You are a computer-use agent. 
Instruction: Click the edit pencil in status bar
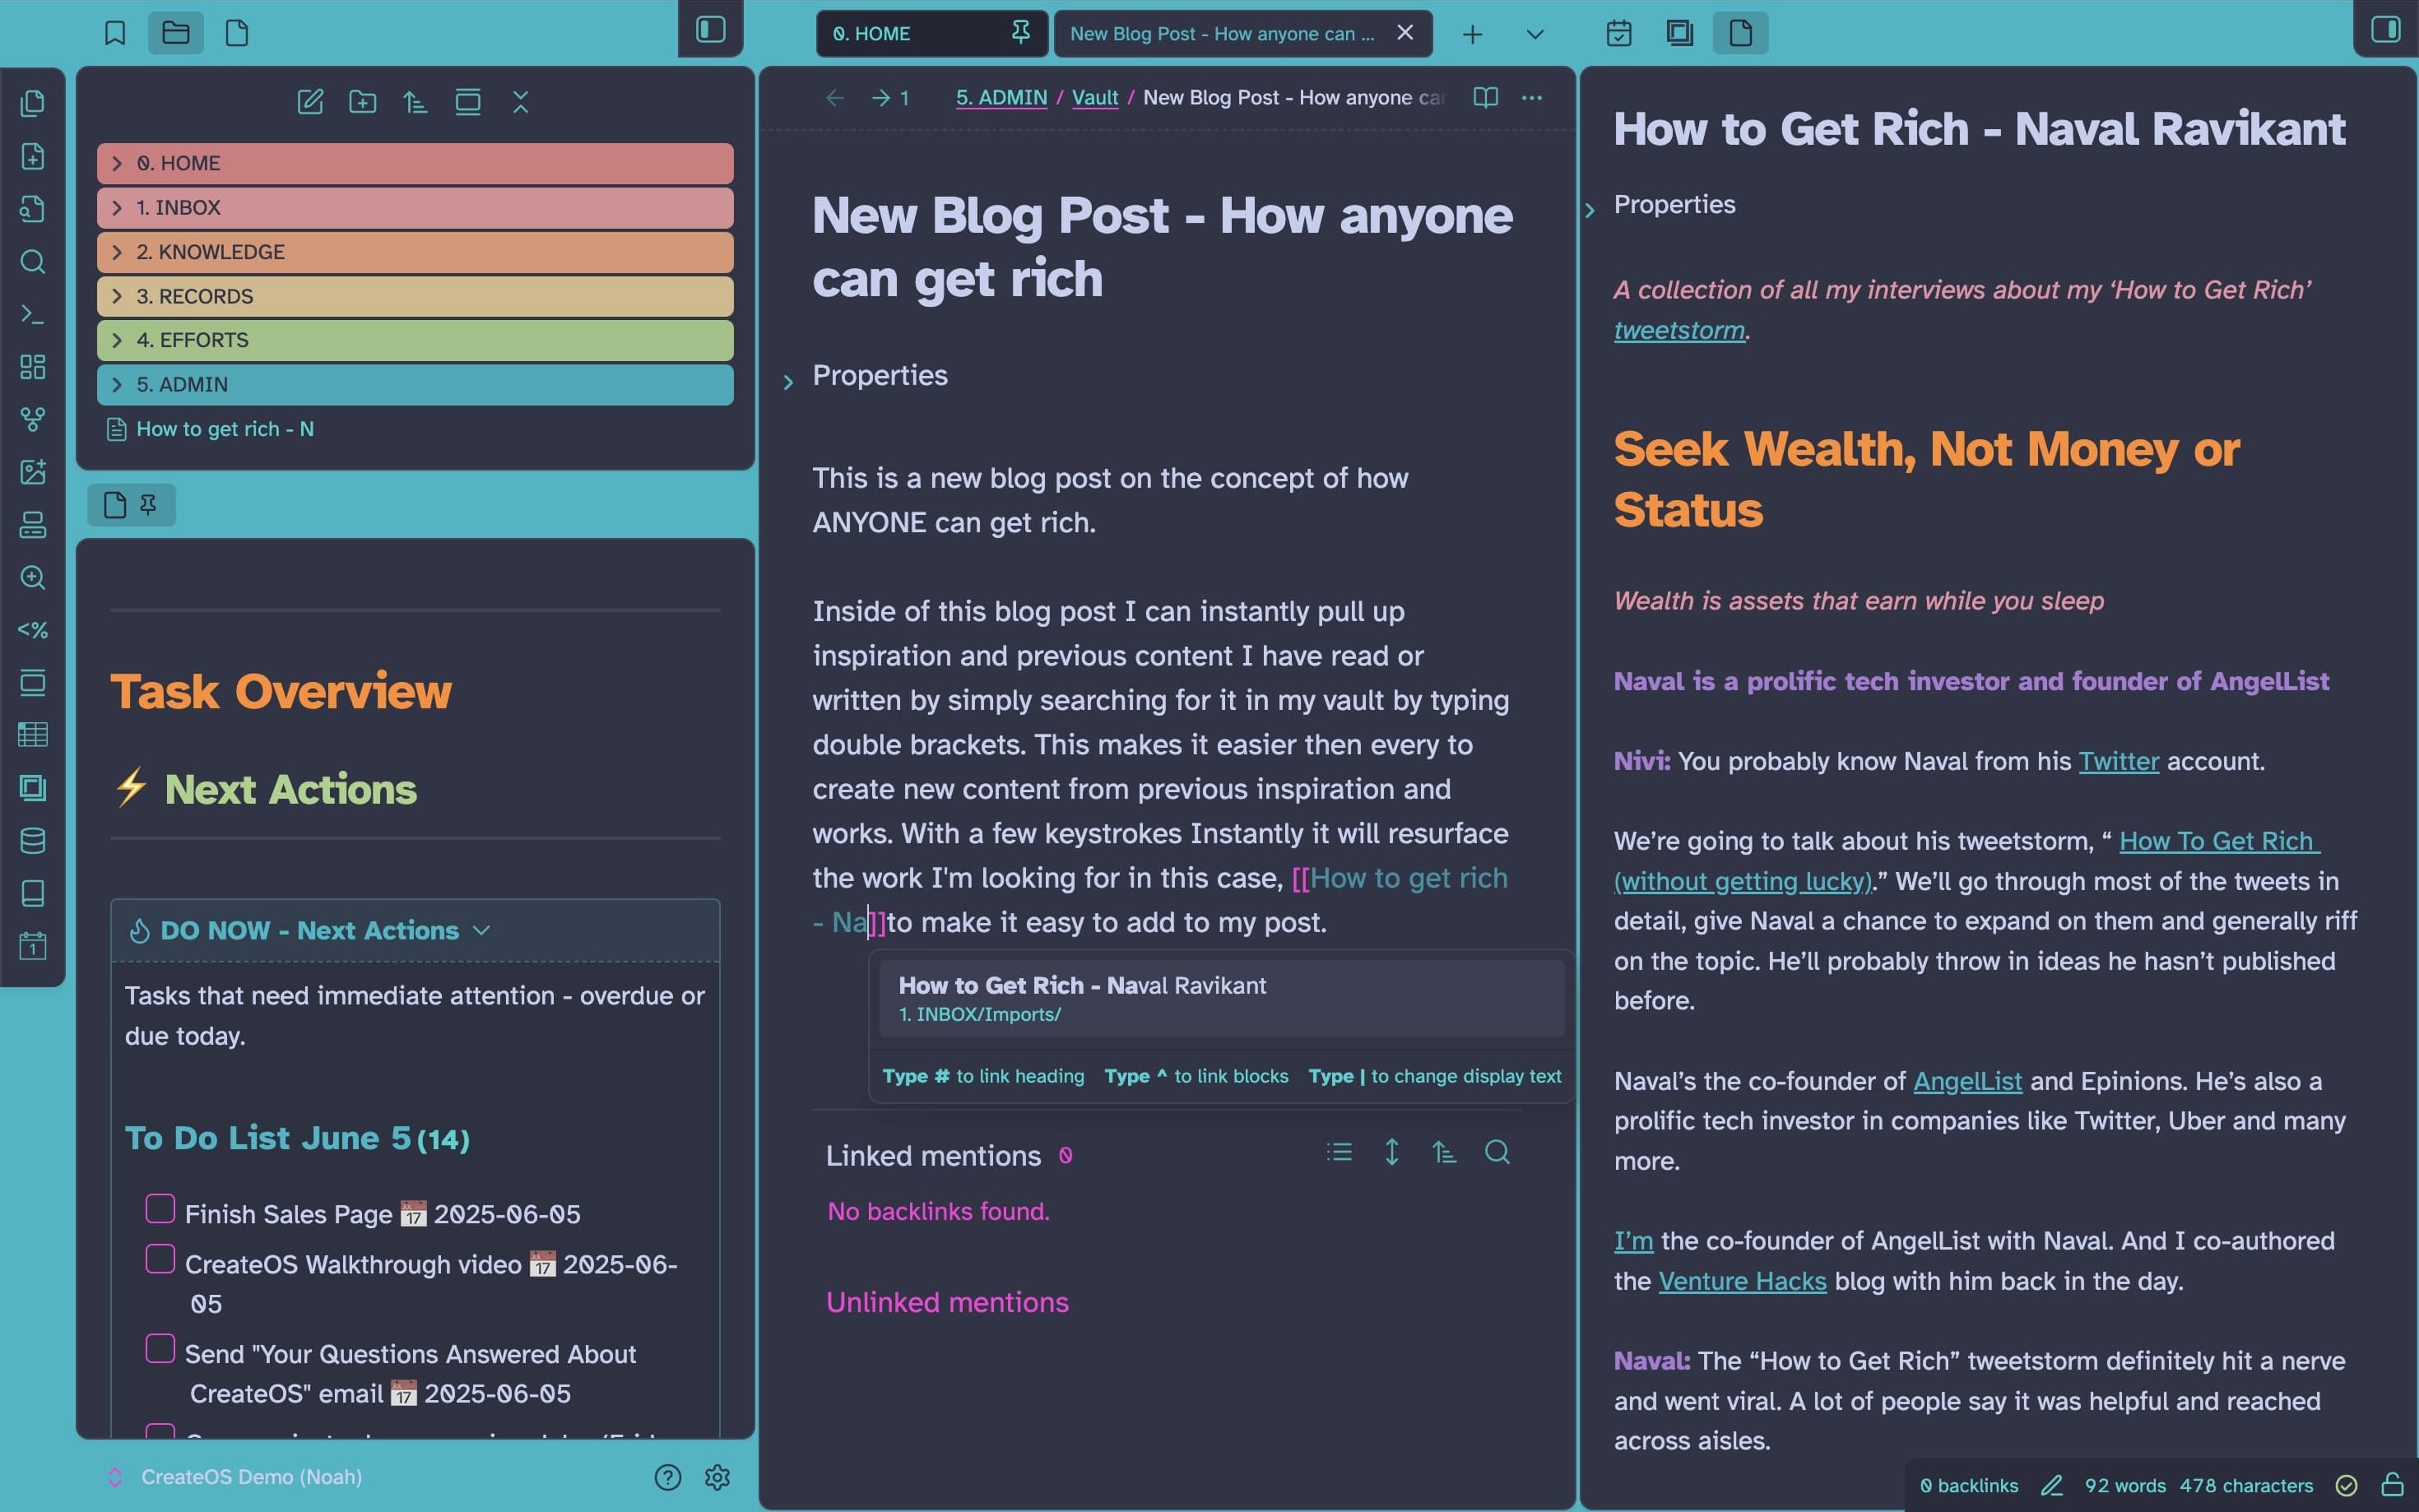(x=2052, y=1485)
